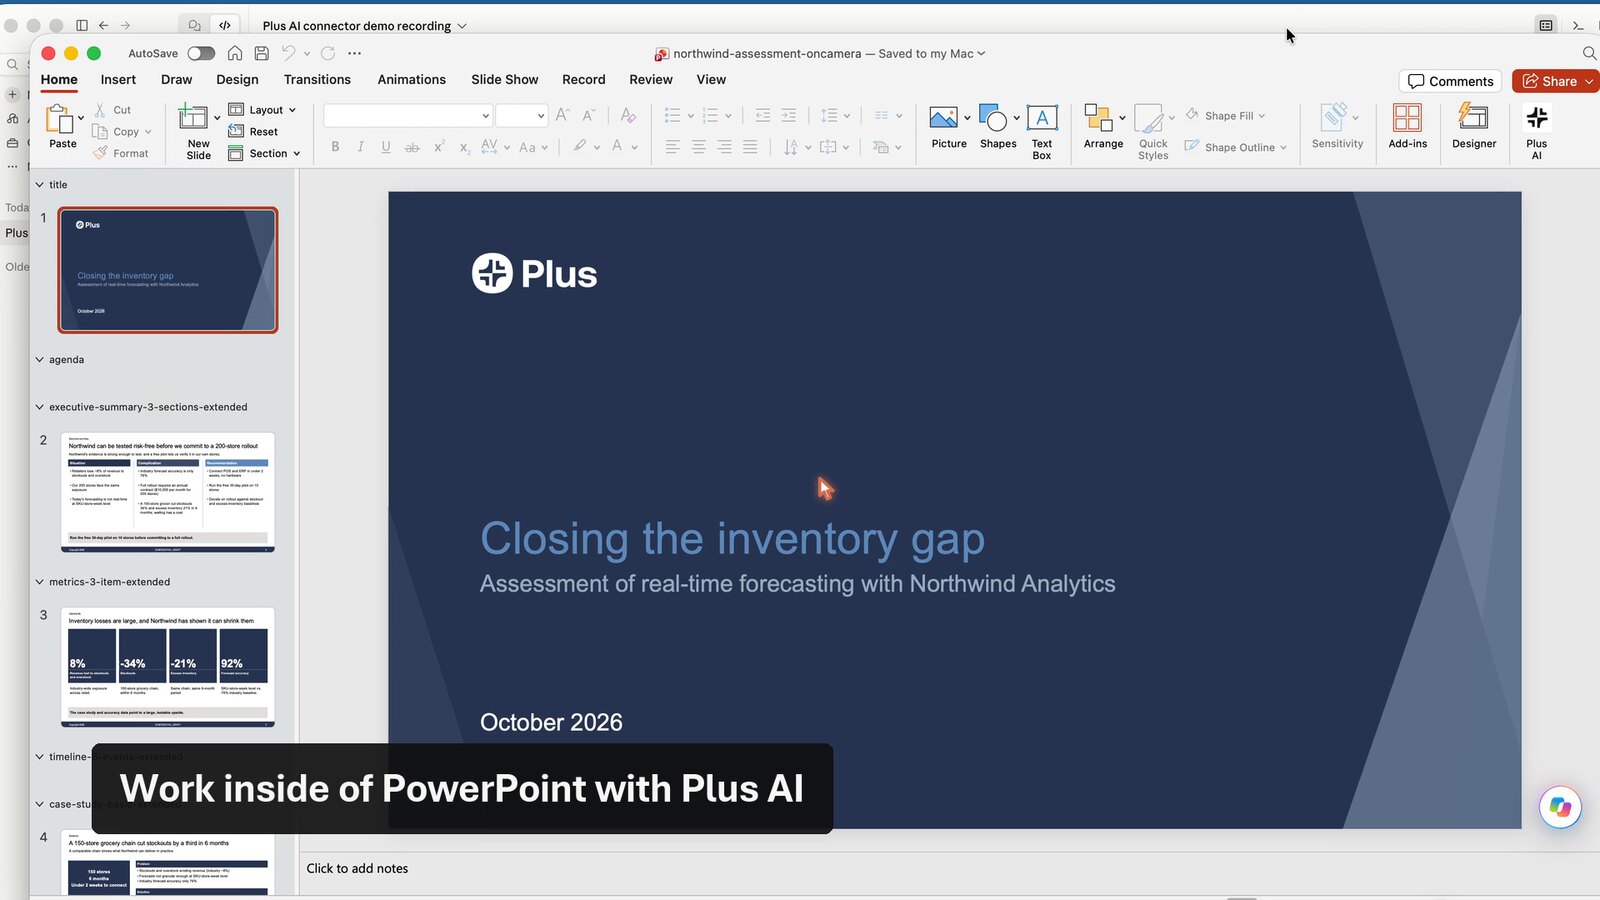The height and width of the screenshot is (900, 1600).
Task: Select slide 2 thumbnail
Action: point(167,492)
